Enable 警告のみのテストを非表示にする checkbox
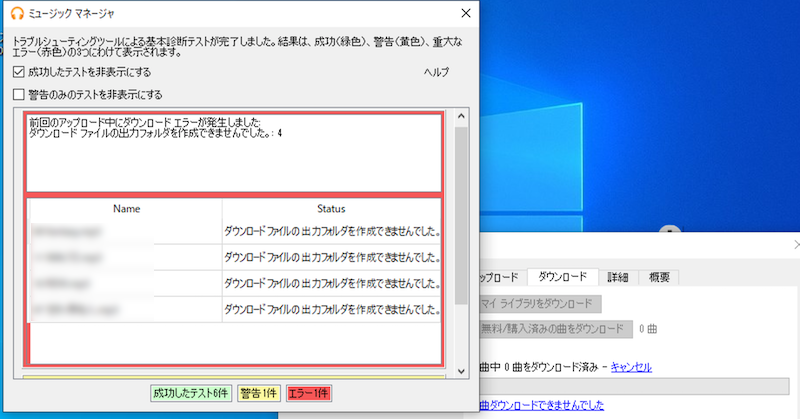Screen dimensions: 800x419 point(20,94)
